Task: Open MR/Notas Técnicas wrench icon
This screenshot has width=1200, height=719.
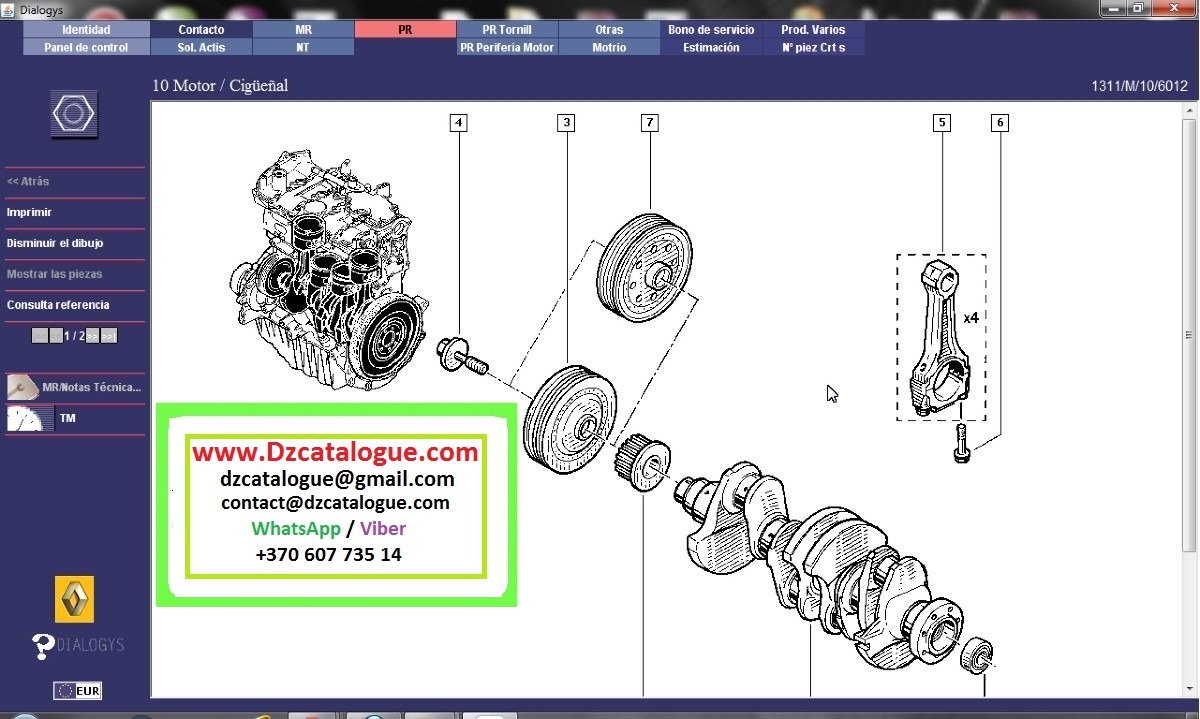Action: click(23, 387)
